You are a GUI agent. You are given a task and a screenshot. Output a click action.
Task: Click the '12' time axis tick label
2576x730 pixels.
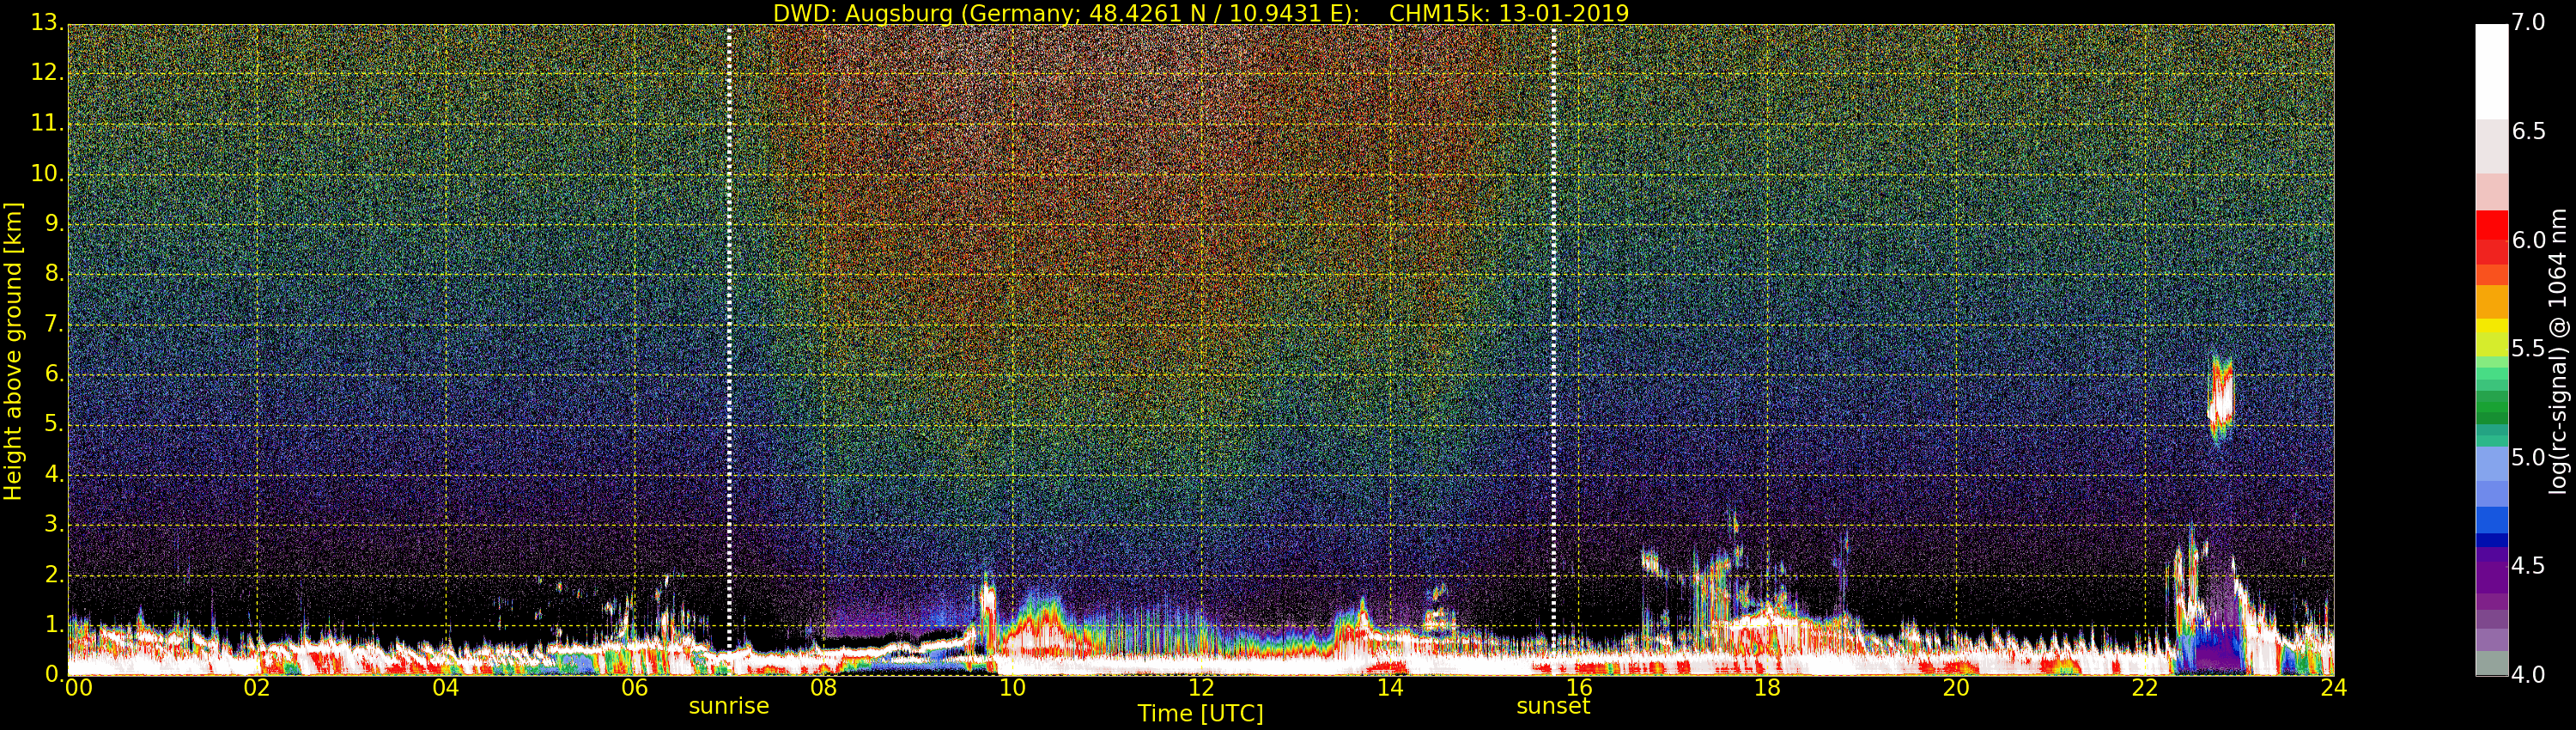pyautogui.click(x=1201, y=688)
